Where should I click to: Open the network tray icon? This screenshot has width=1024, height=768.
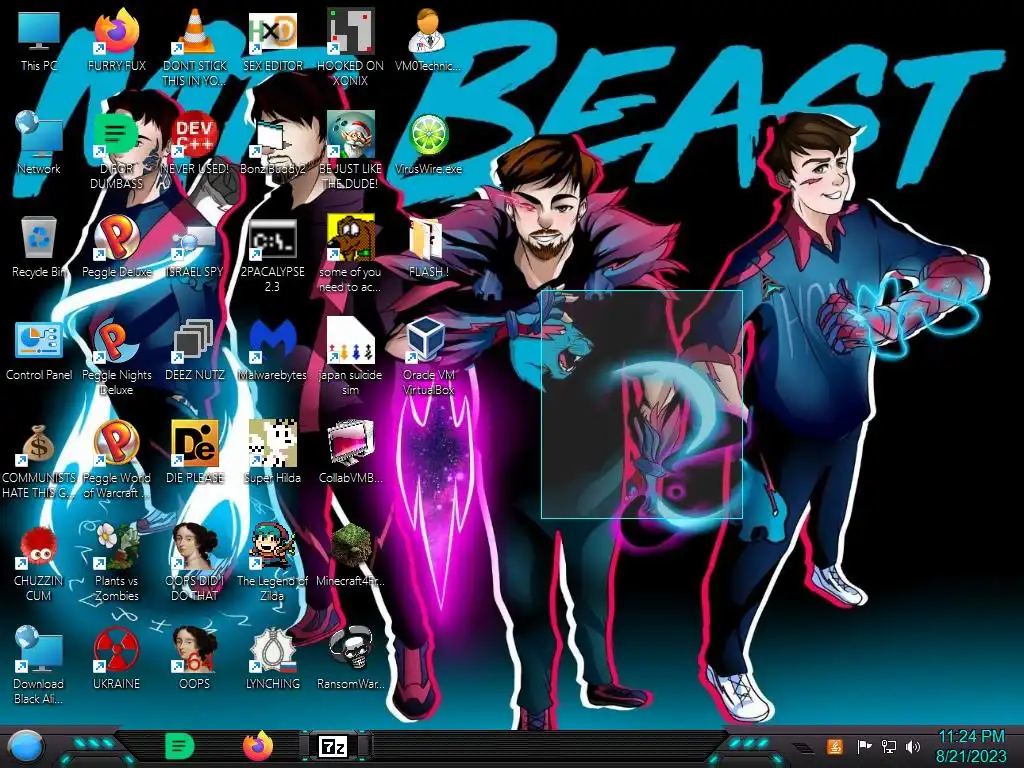889,746
